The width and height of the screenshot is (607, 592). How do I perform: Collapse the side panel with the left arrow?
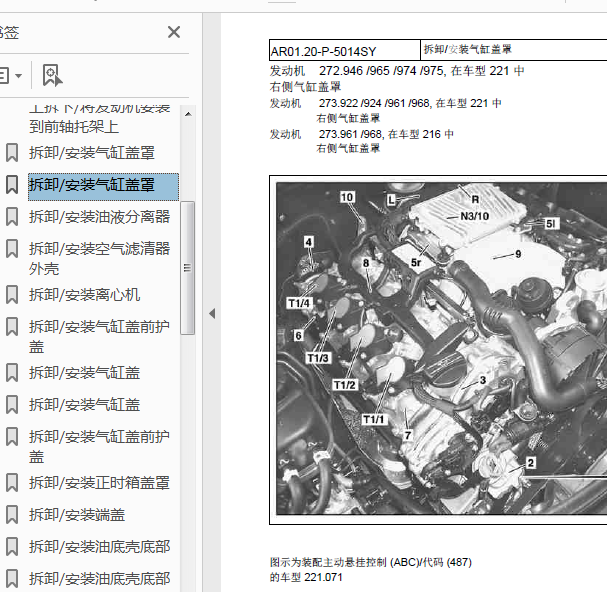click(x=212, y=313)
